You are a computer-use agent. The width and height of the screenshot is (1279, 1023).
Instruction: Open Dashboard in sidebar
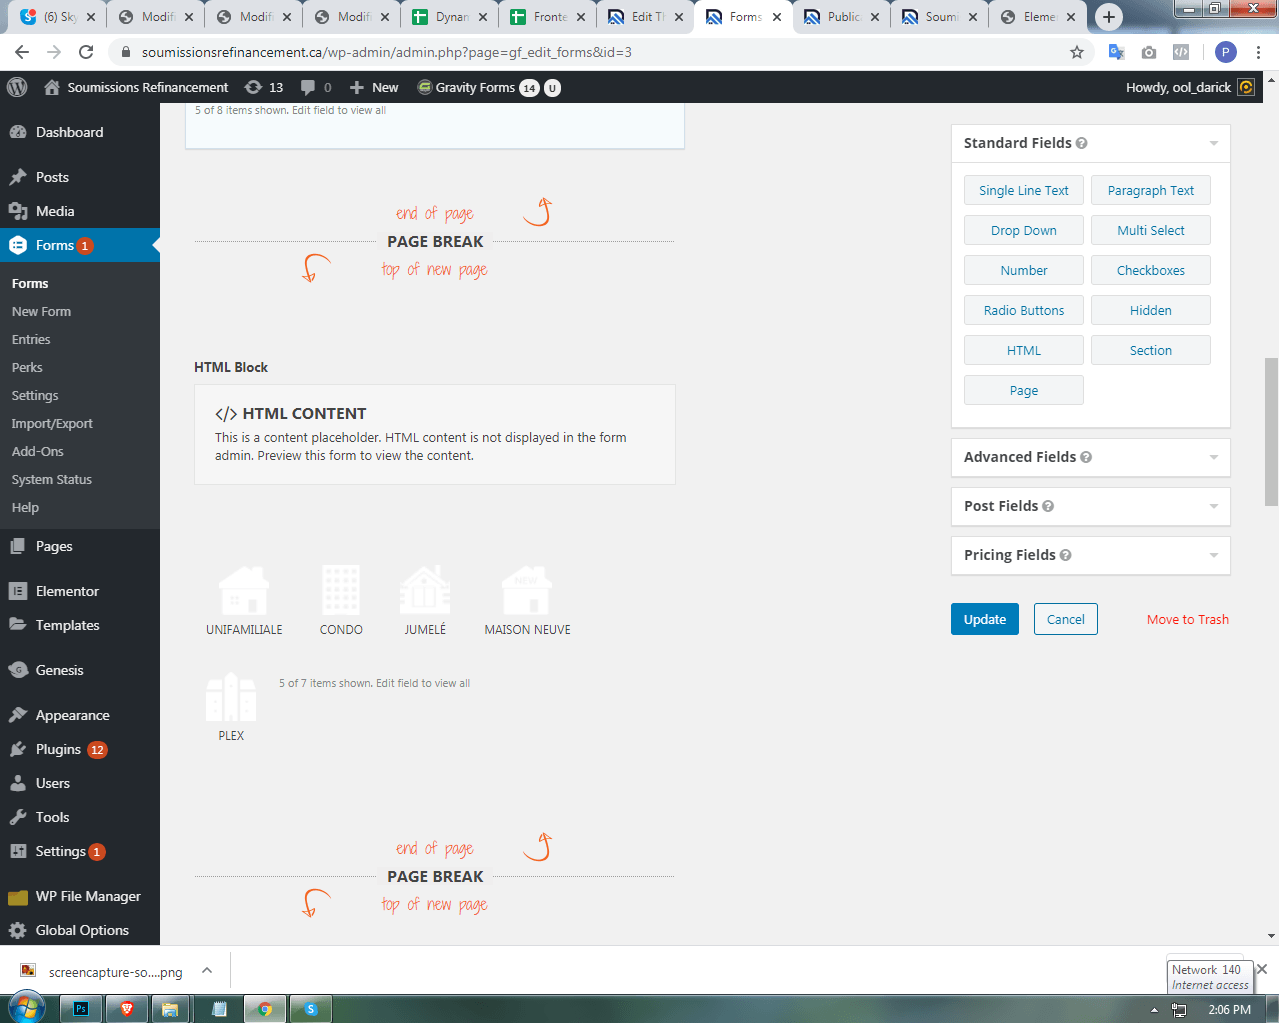click(80, 132)
